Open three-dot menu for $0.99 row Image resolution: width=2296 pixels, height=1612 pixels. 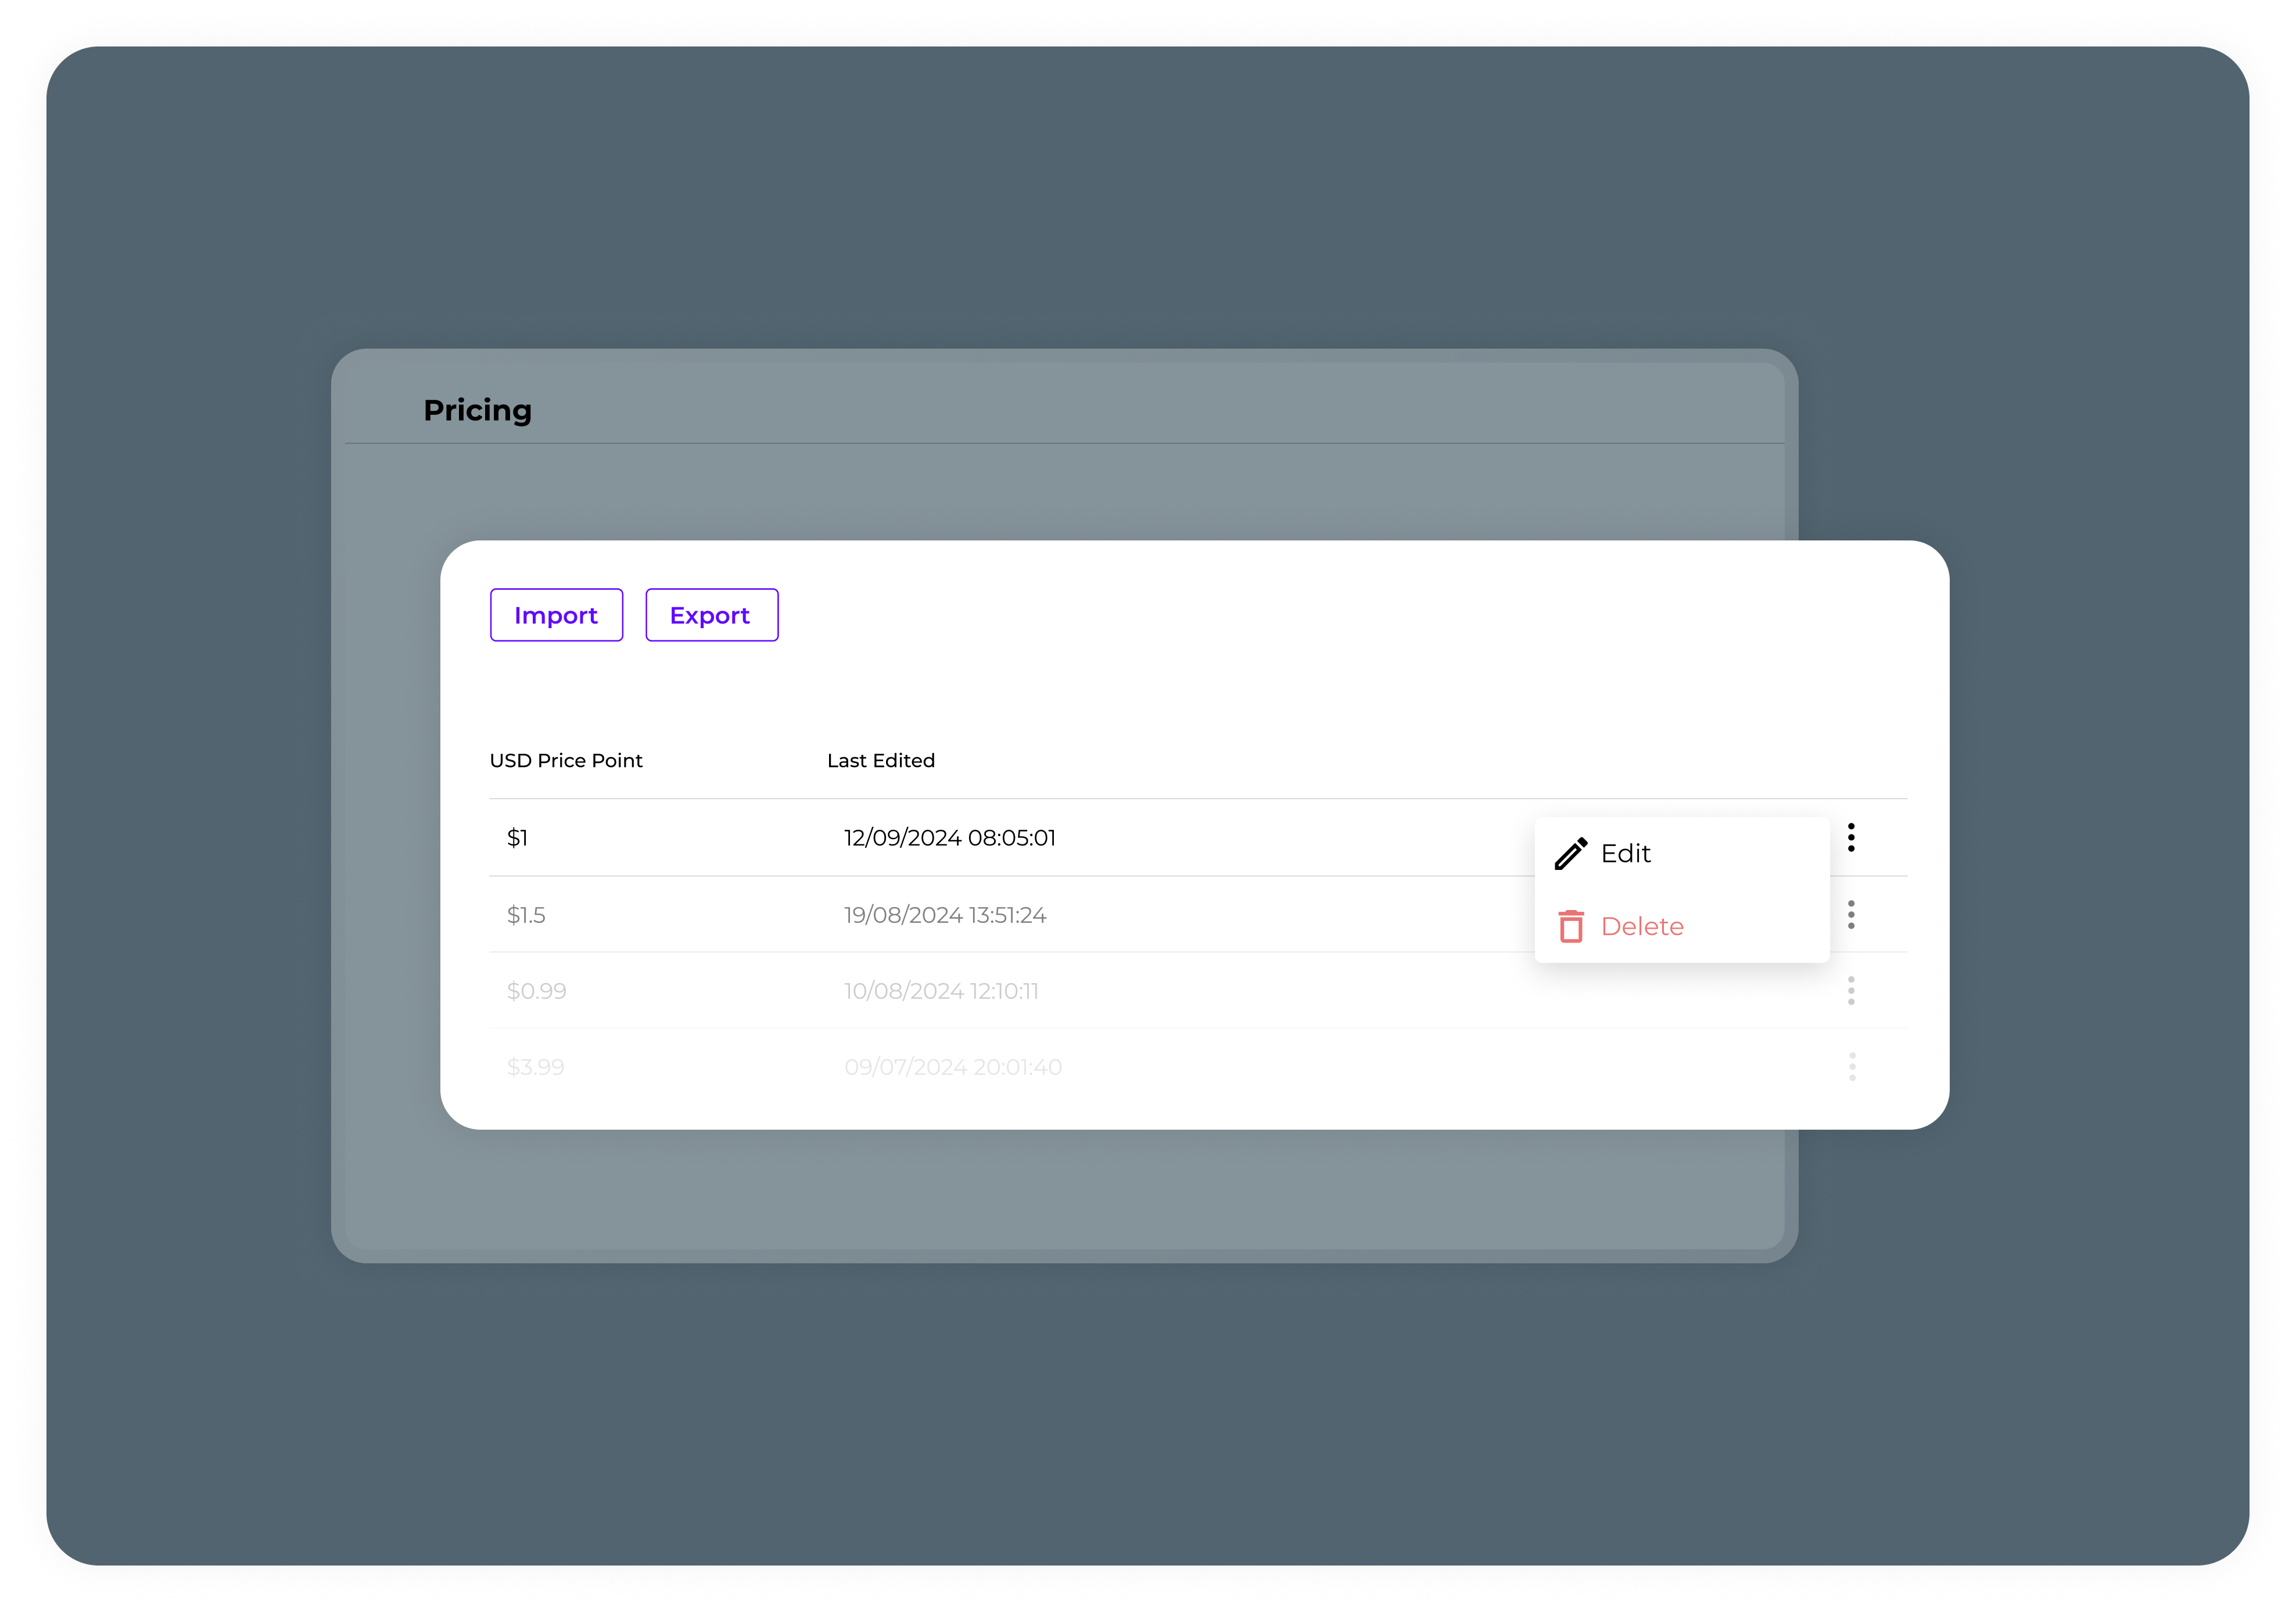pyautogui.click(x=1851, y=991)
